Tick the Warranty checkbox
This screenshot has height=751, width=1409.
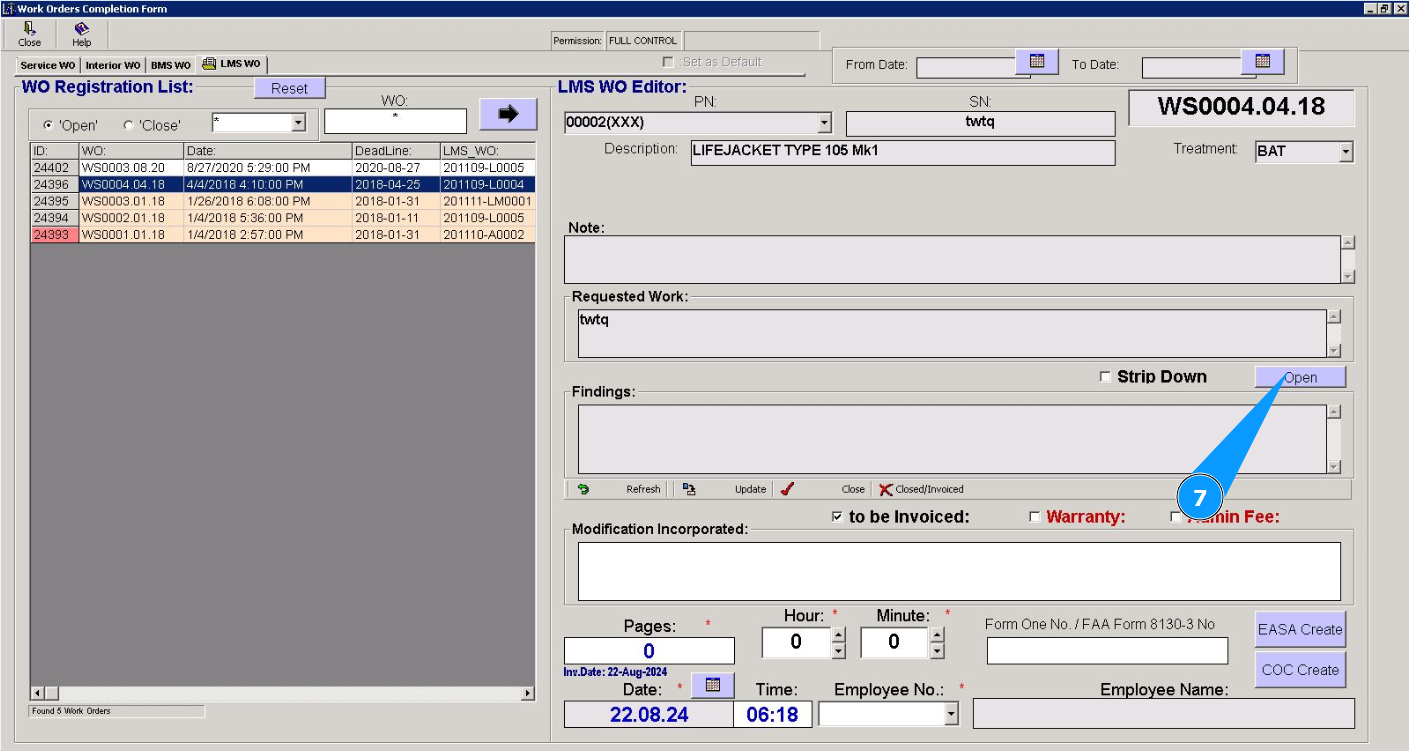[x=1035, y=517]
